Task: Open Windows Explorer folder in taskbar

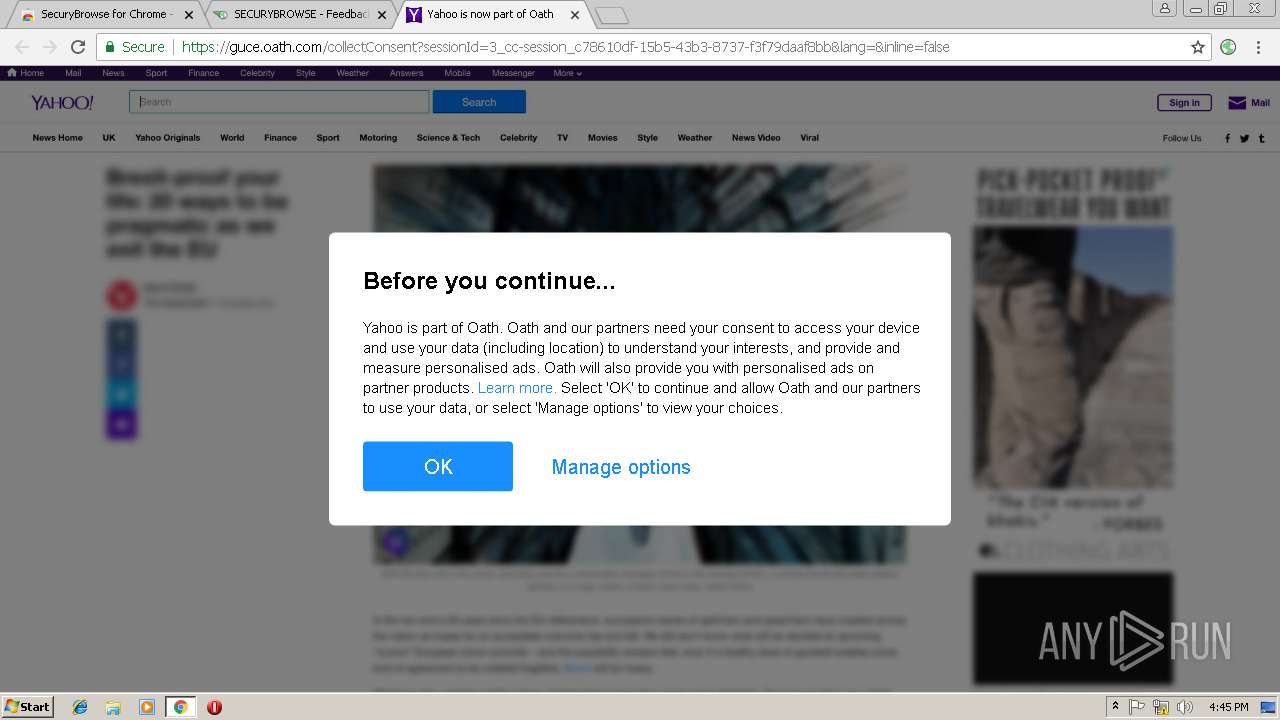Action: [x=113, y=707]
